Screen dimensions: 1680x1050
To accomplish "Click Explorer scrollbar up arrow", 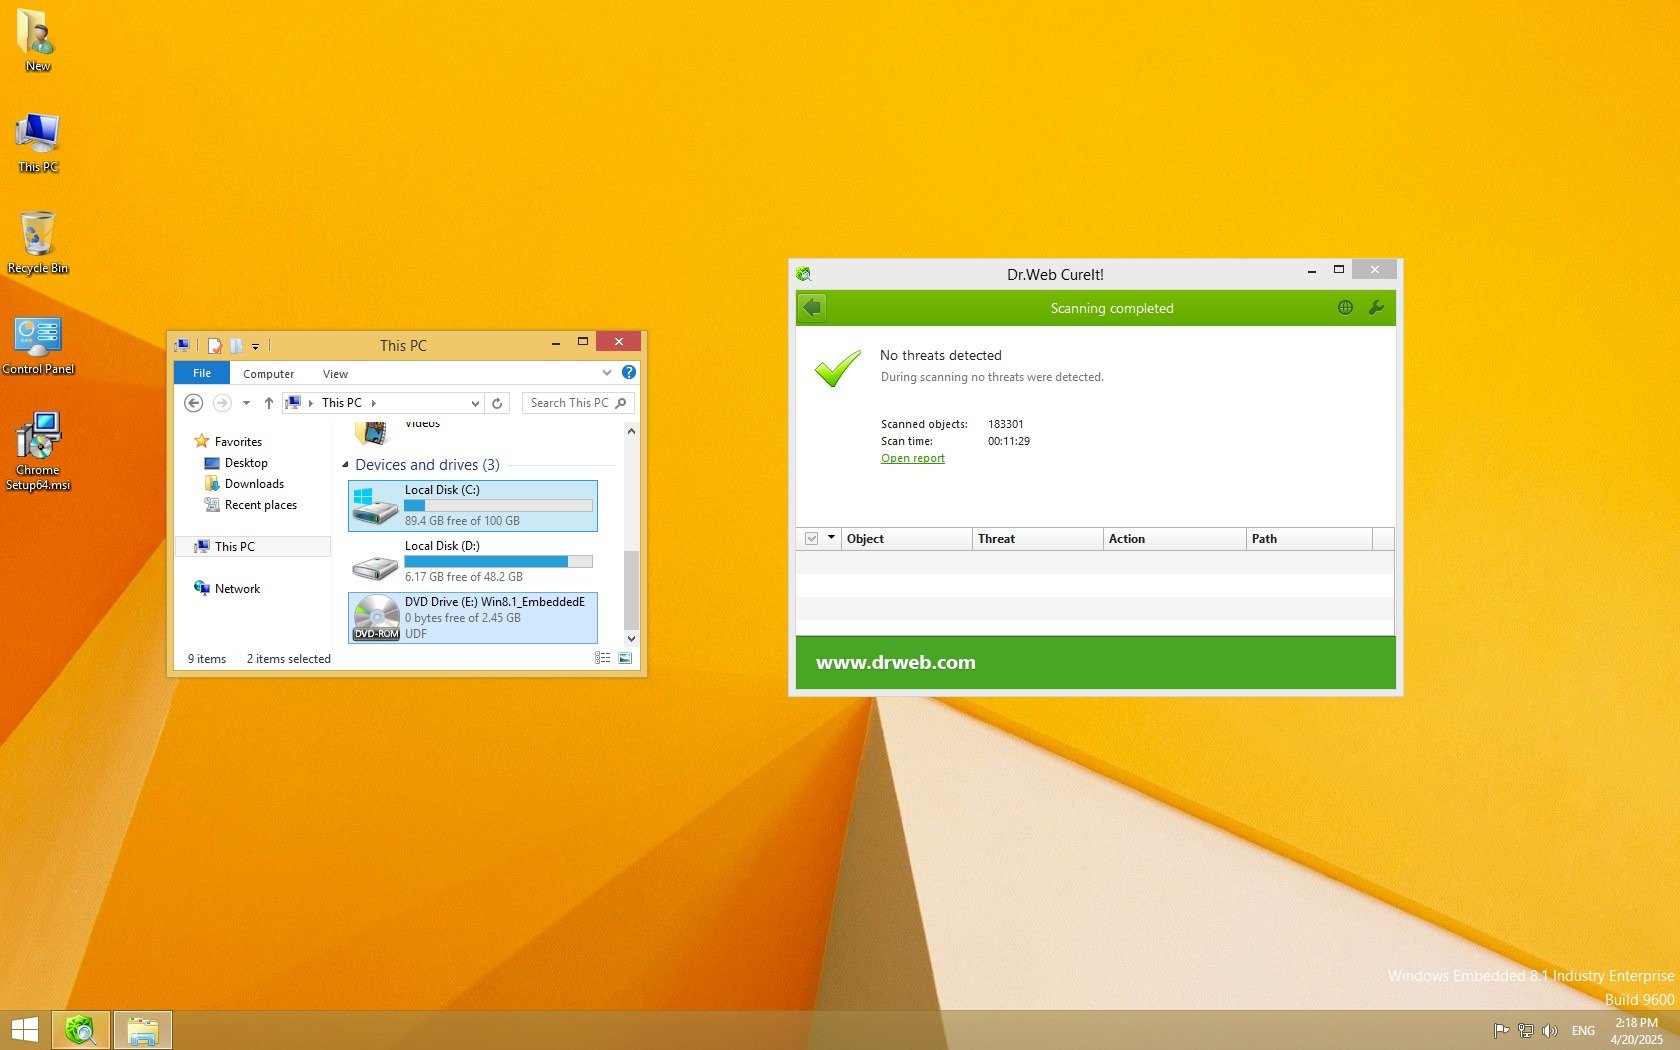I will (x=631, y=431).
